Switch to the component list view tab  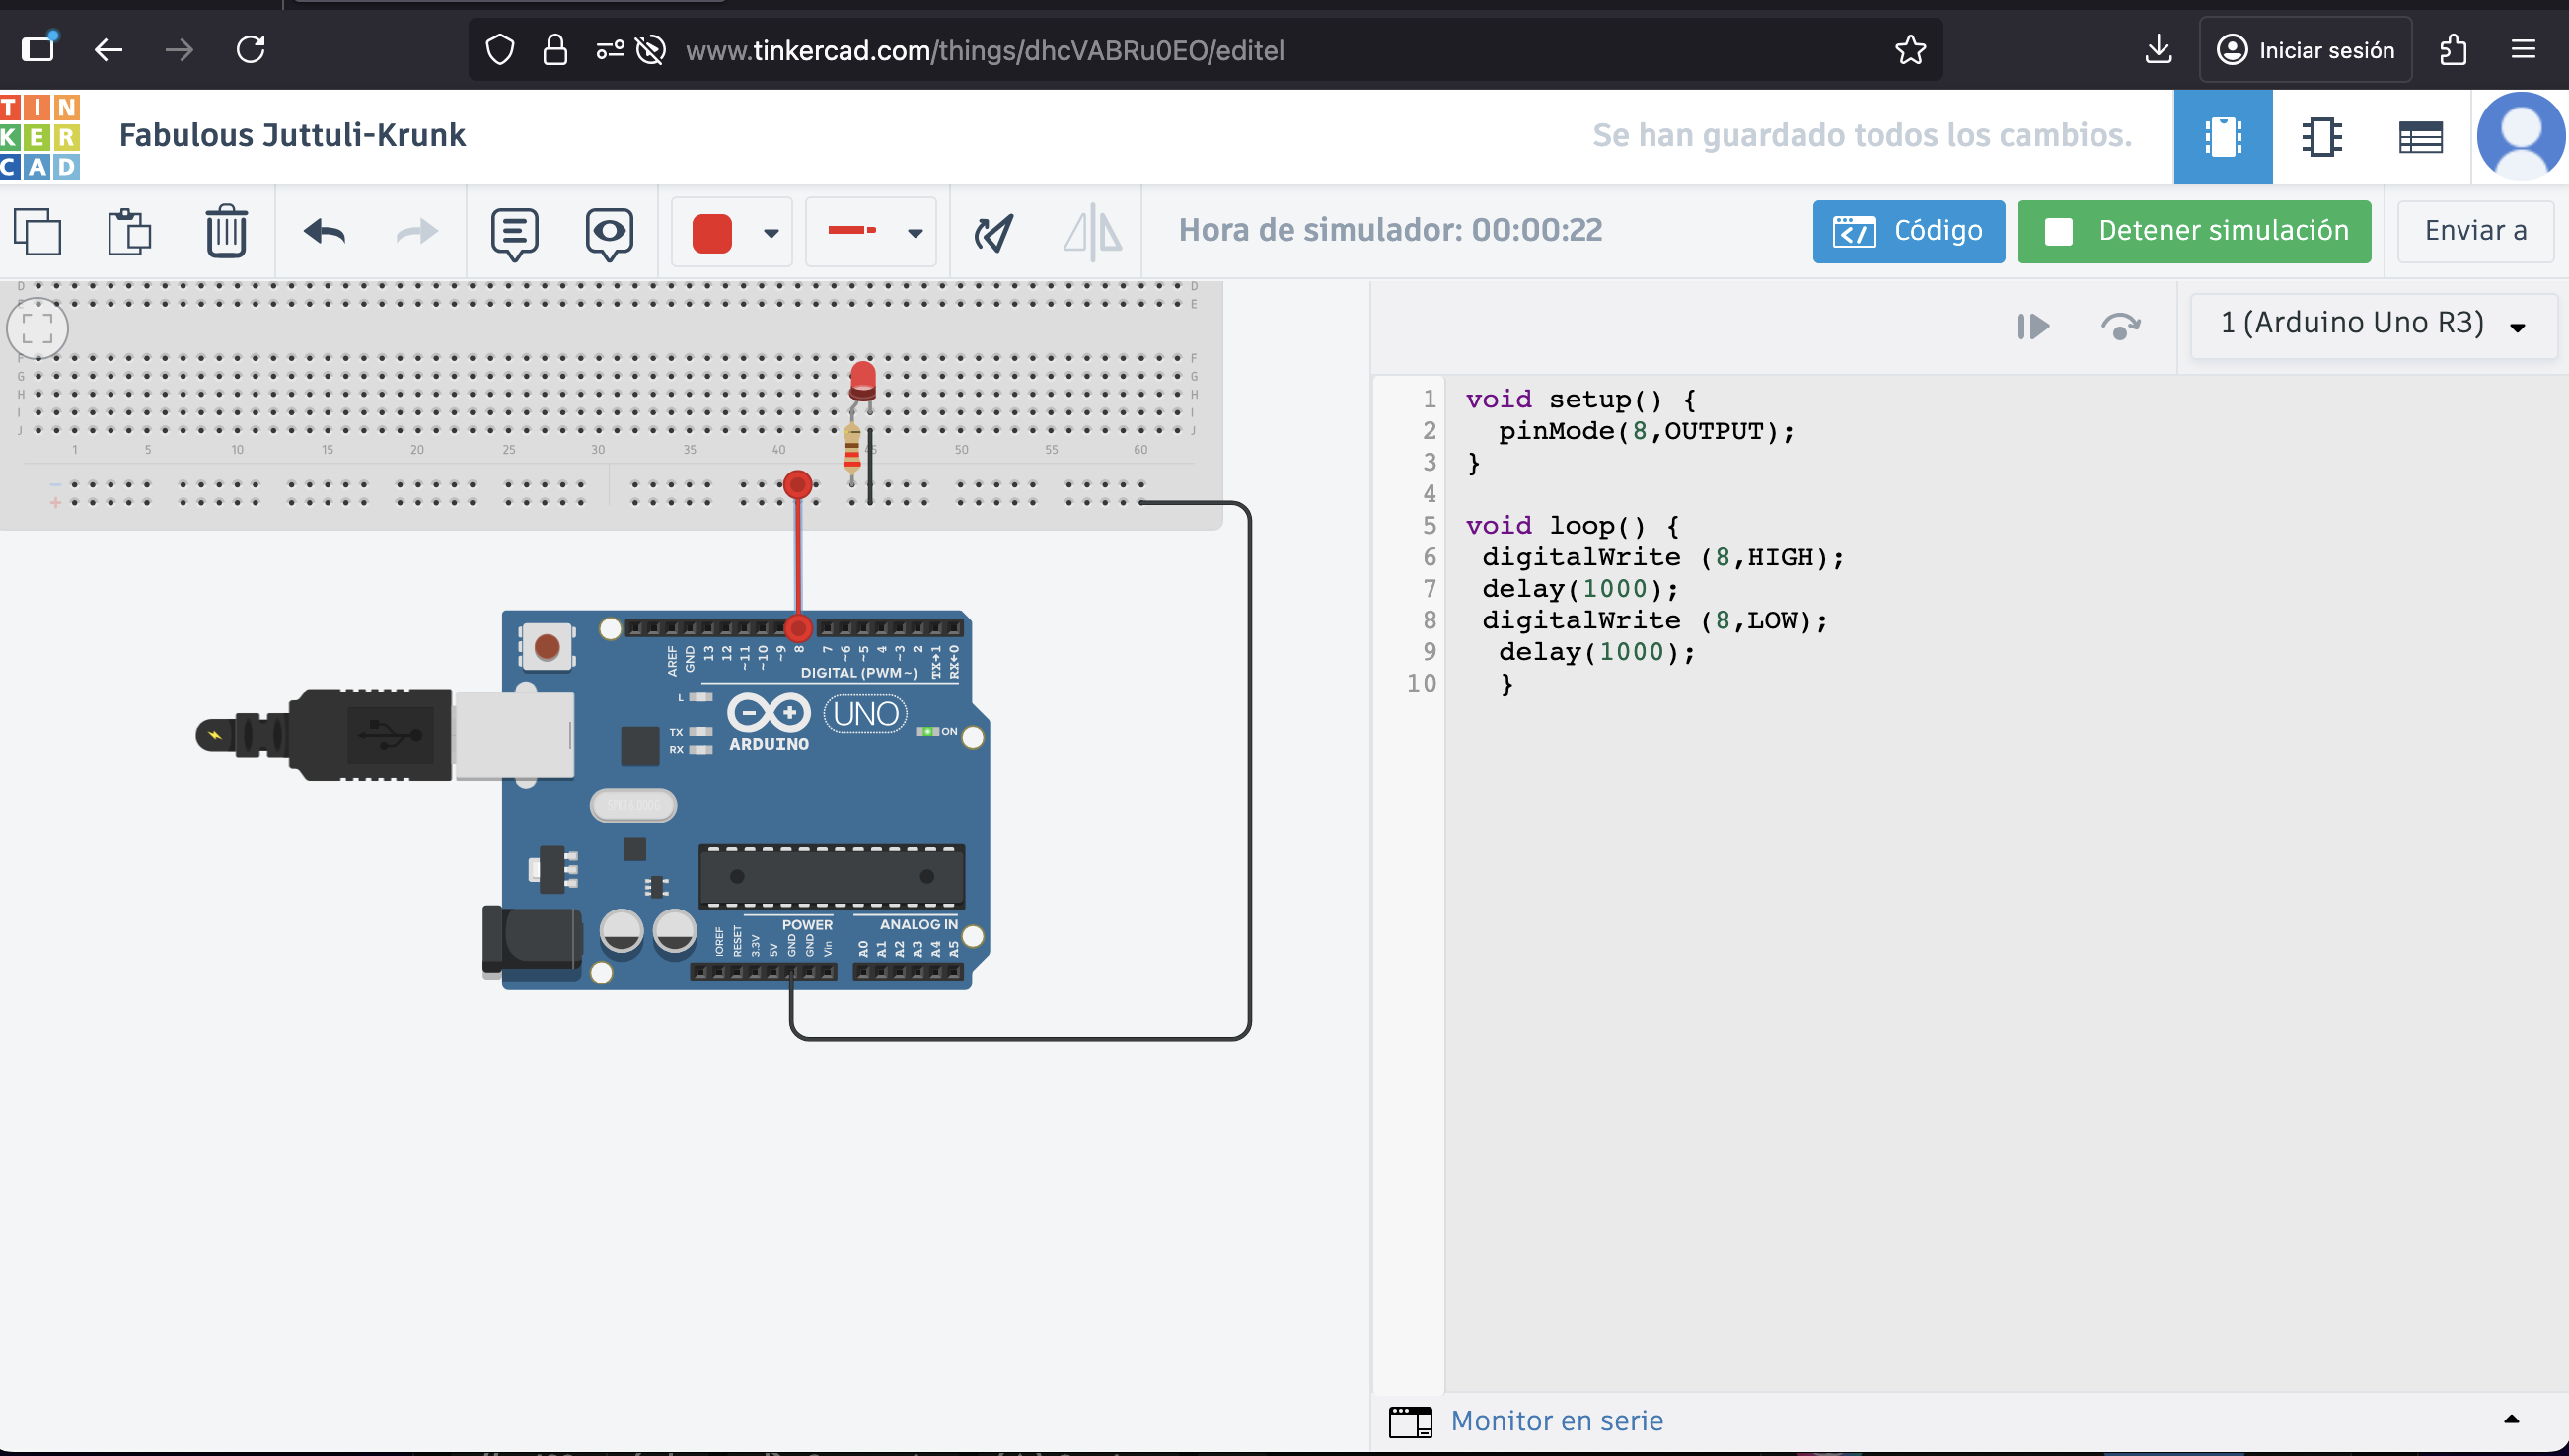(x=2420, y=137)
